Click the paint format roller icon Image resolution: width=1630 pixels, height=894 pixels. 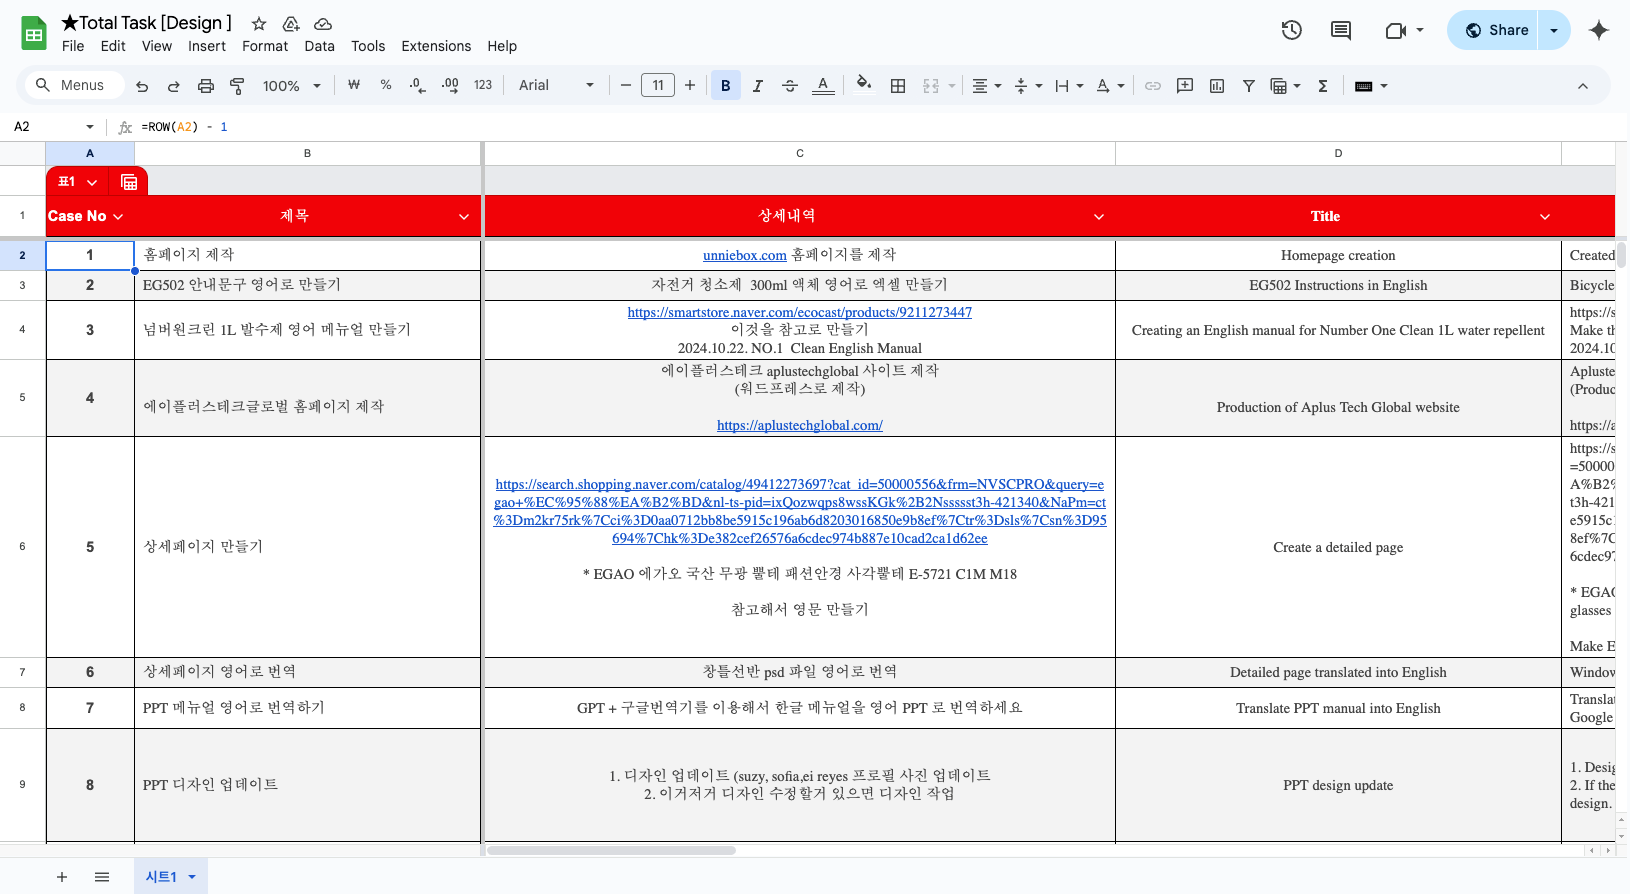point(237,86)
